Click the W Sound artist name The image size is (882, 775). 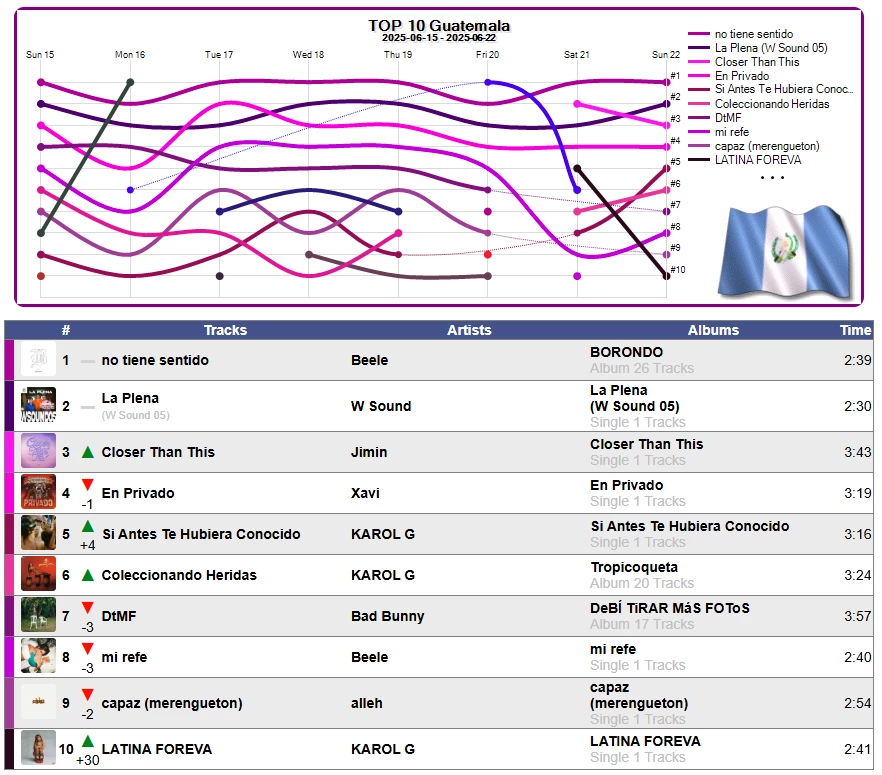point(381,406)
